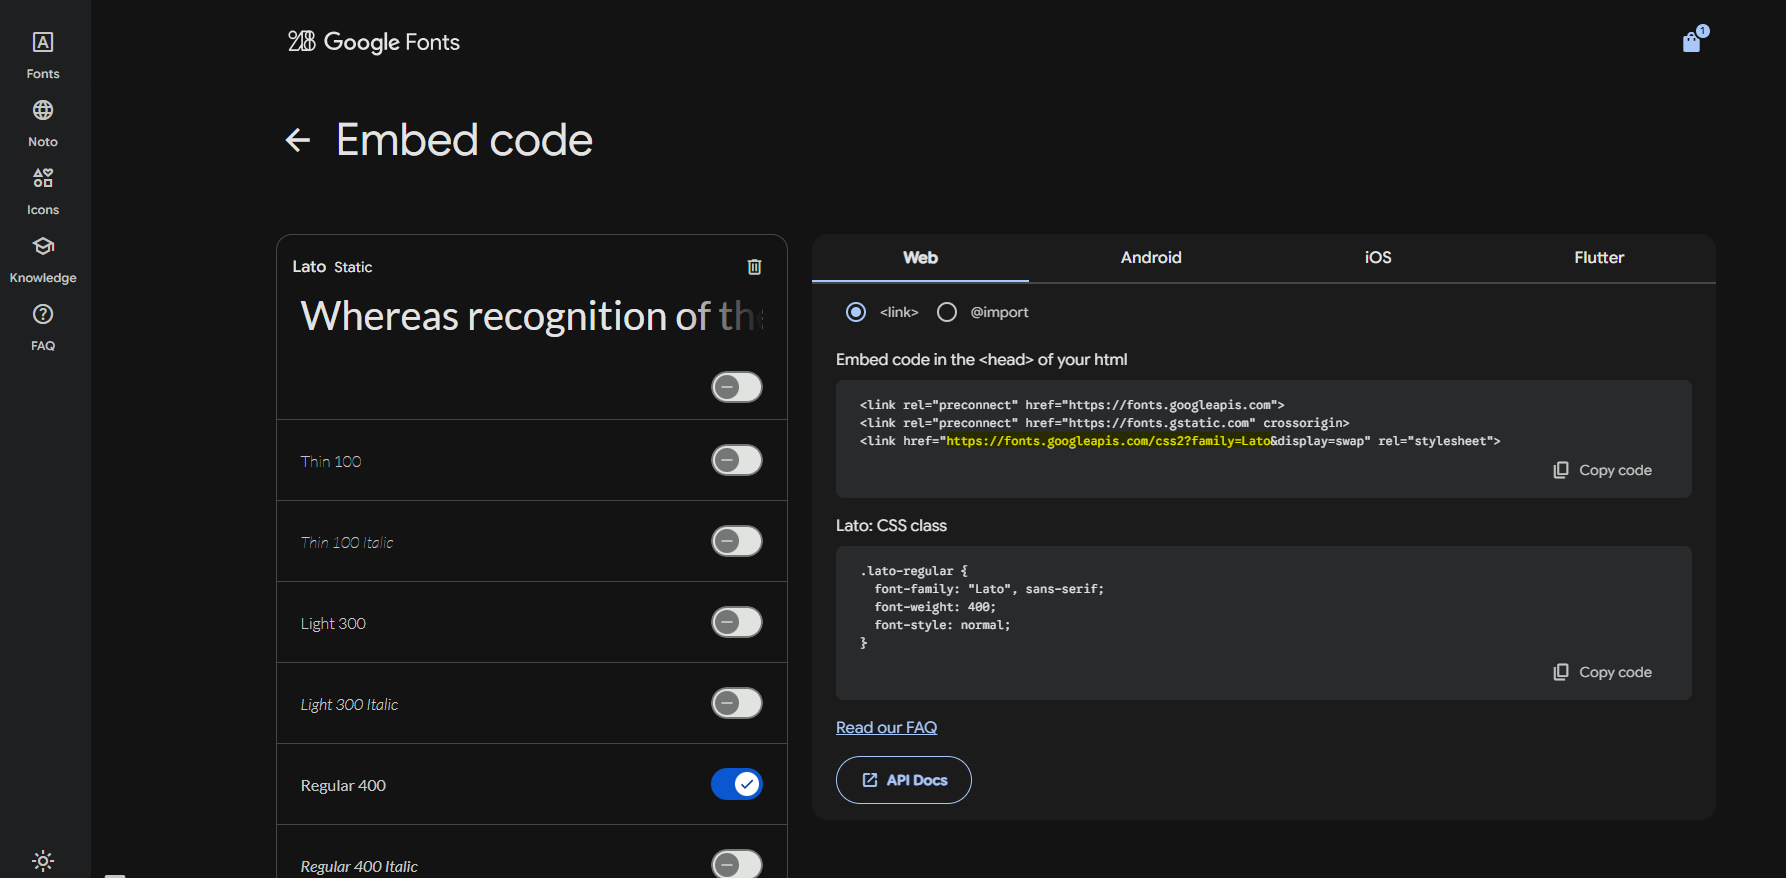Enable the Thin 100 style toggle
Viewport: 1786px width, 878px height.
(737, 460)
